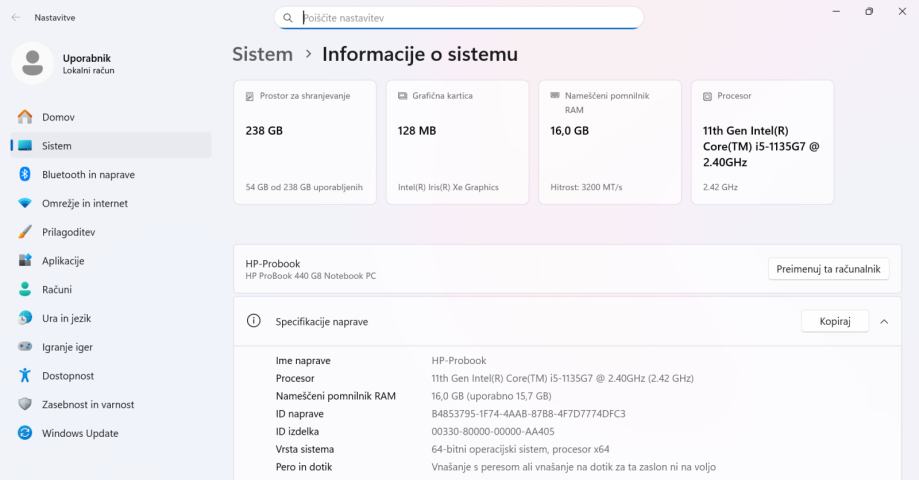The width and height of the screenshot is (919, 480).
Task: Click the HP-Probook device name header
Action: (273, 264)
